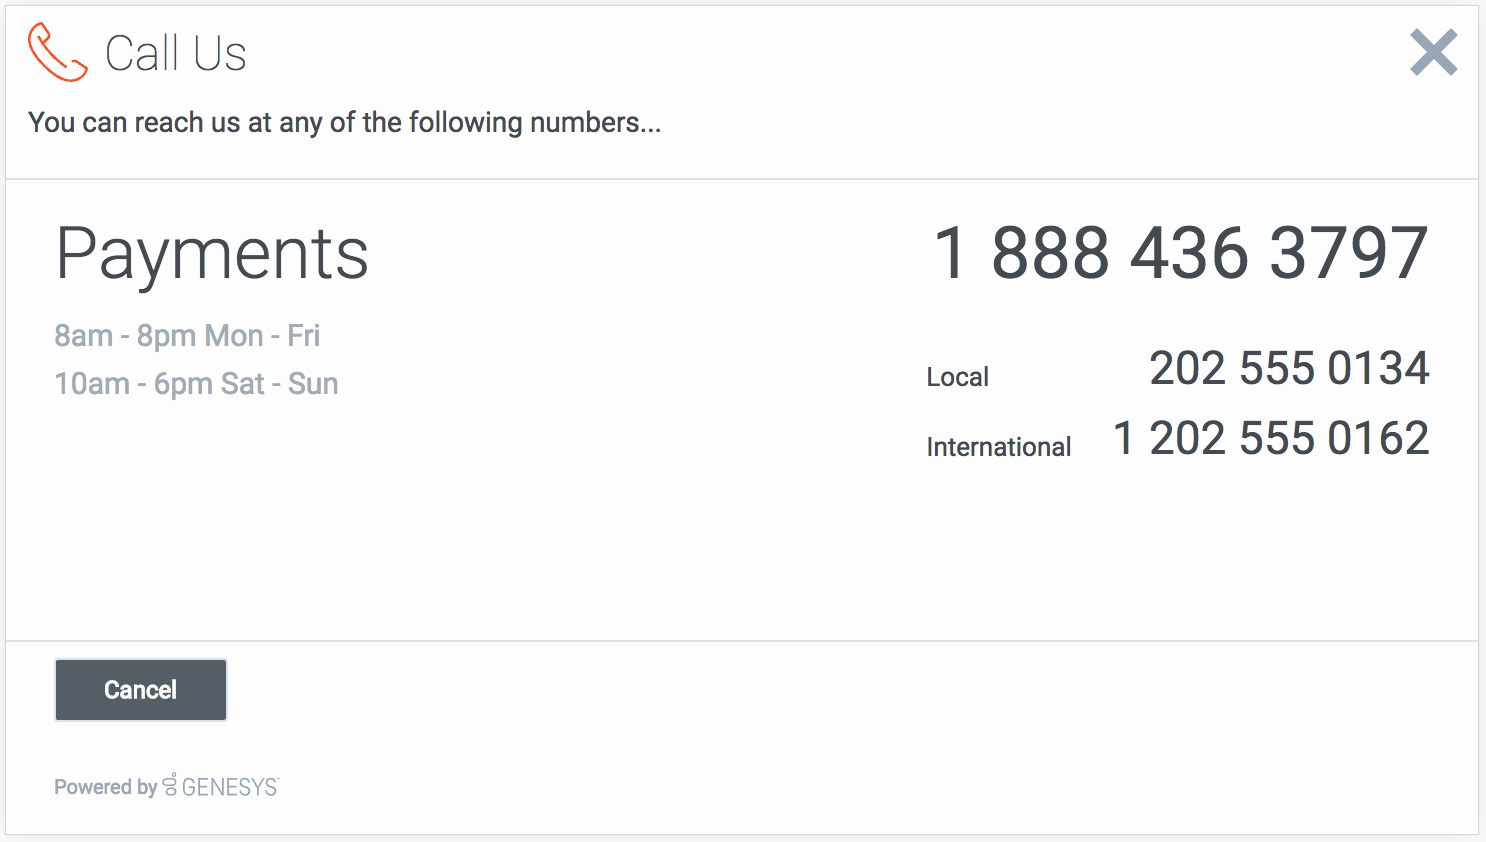Click the "Powered by" footer text
The height and width of the screenshot is (842, 1486).
point(105,787)
